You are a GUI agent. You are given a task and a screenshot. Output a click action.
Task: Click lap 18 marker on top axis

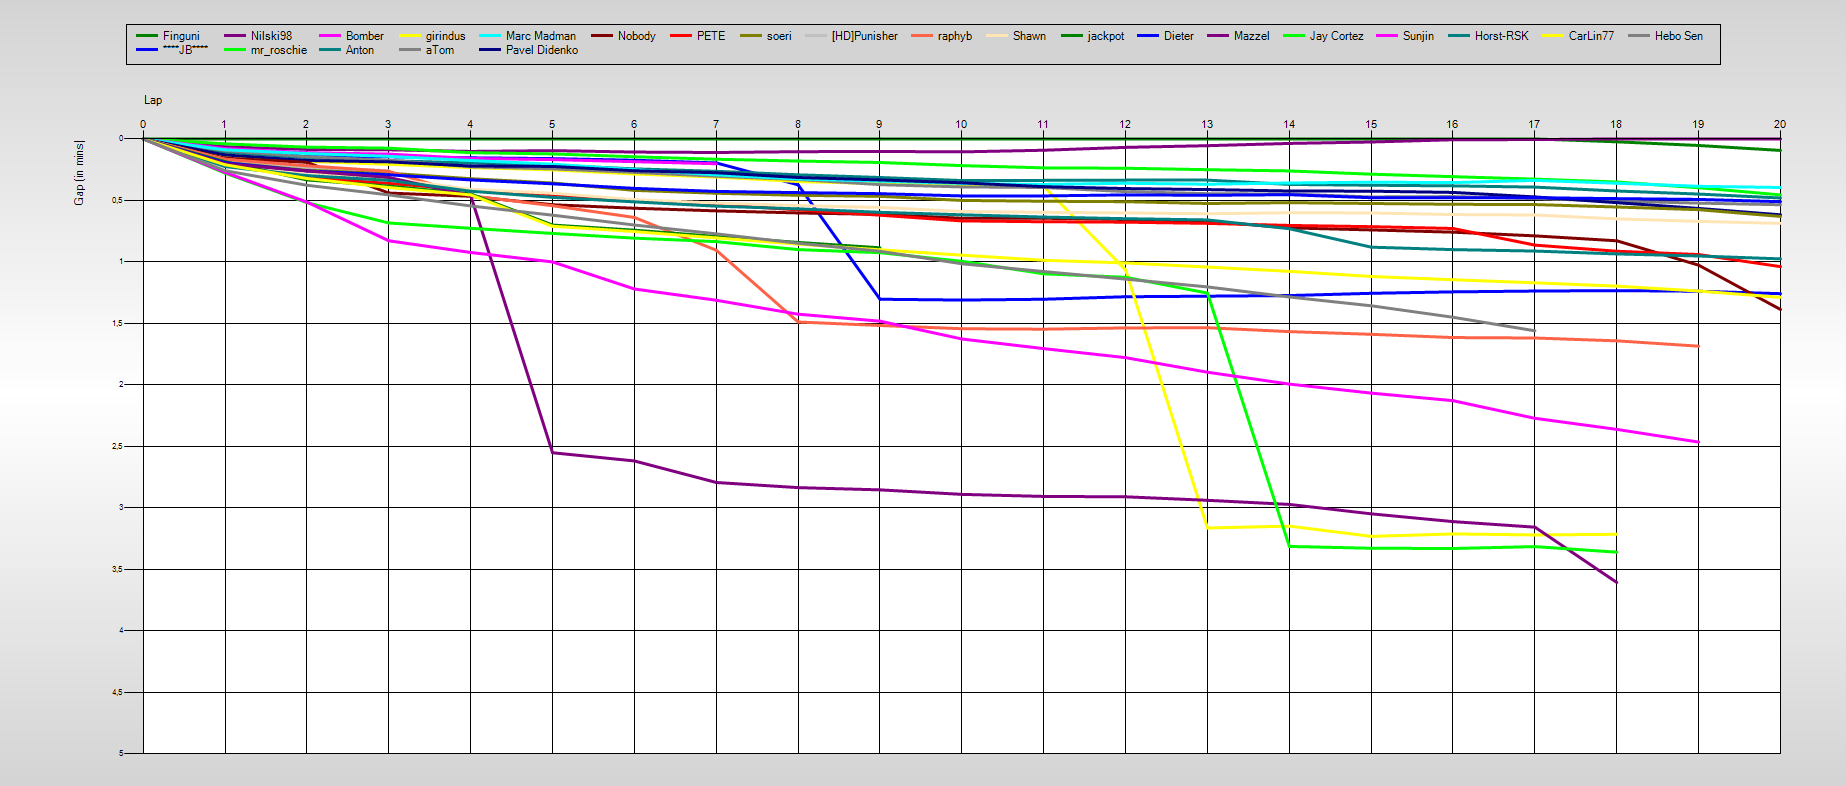pyautogui.click(x=1616, y=125)
